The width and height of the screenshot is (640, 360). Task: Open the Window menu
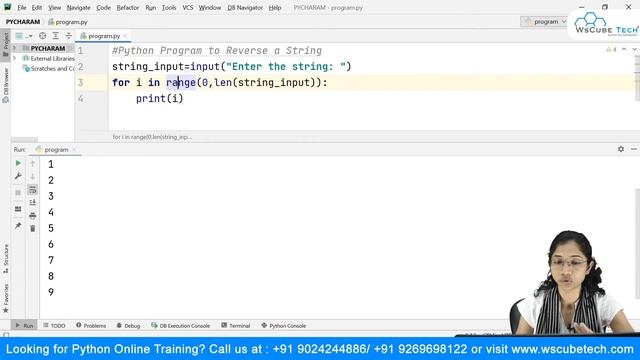click(210, 7)
